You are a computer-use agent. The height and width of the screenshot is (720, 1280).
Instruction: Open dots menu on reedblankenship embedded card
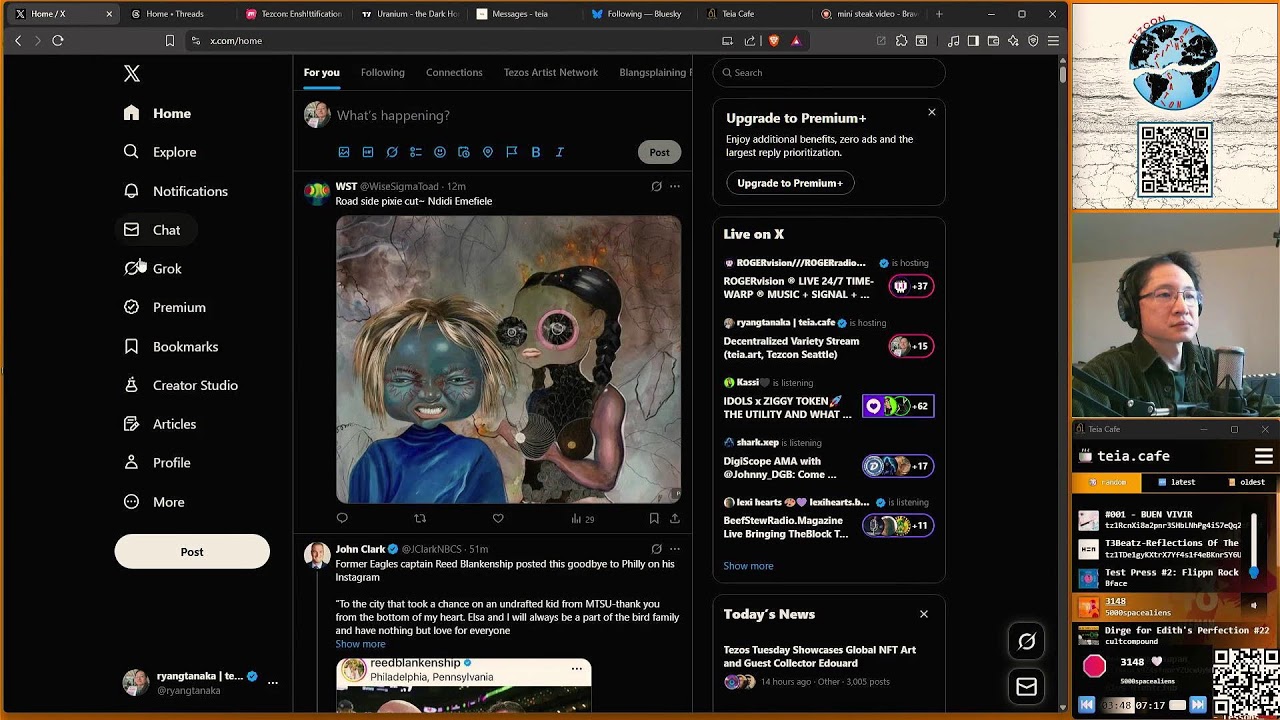(576, 669)
